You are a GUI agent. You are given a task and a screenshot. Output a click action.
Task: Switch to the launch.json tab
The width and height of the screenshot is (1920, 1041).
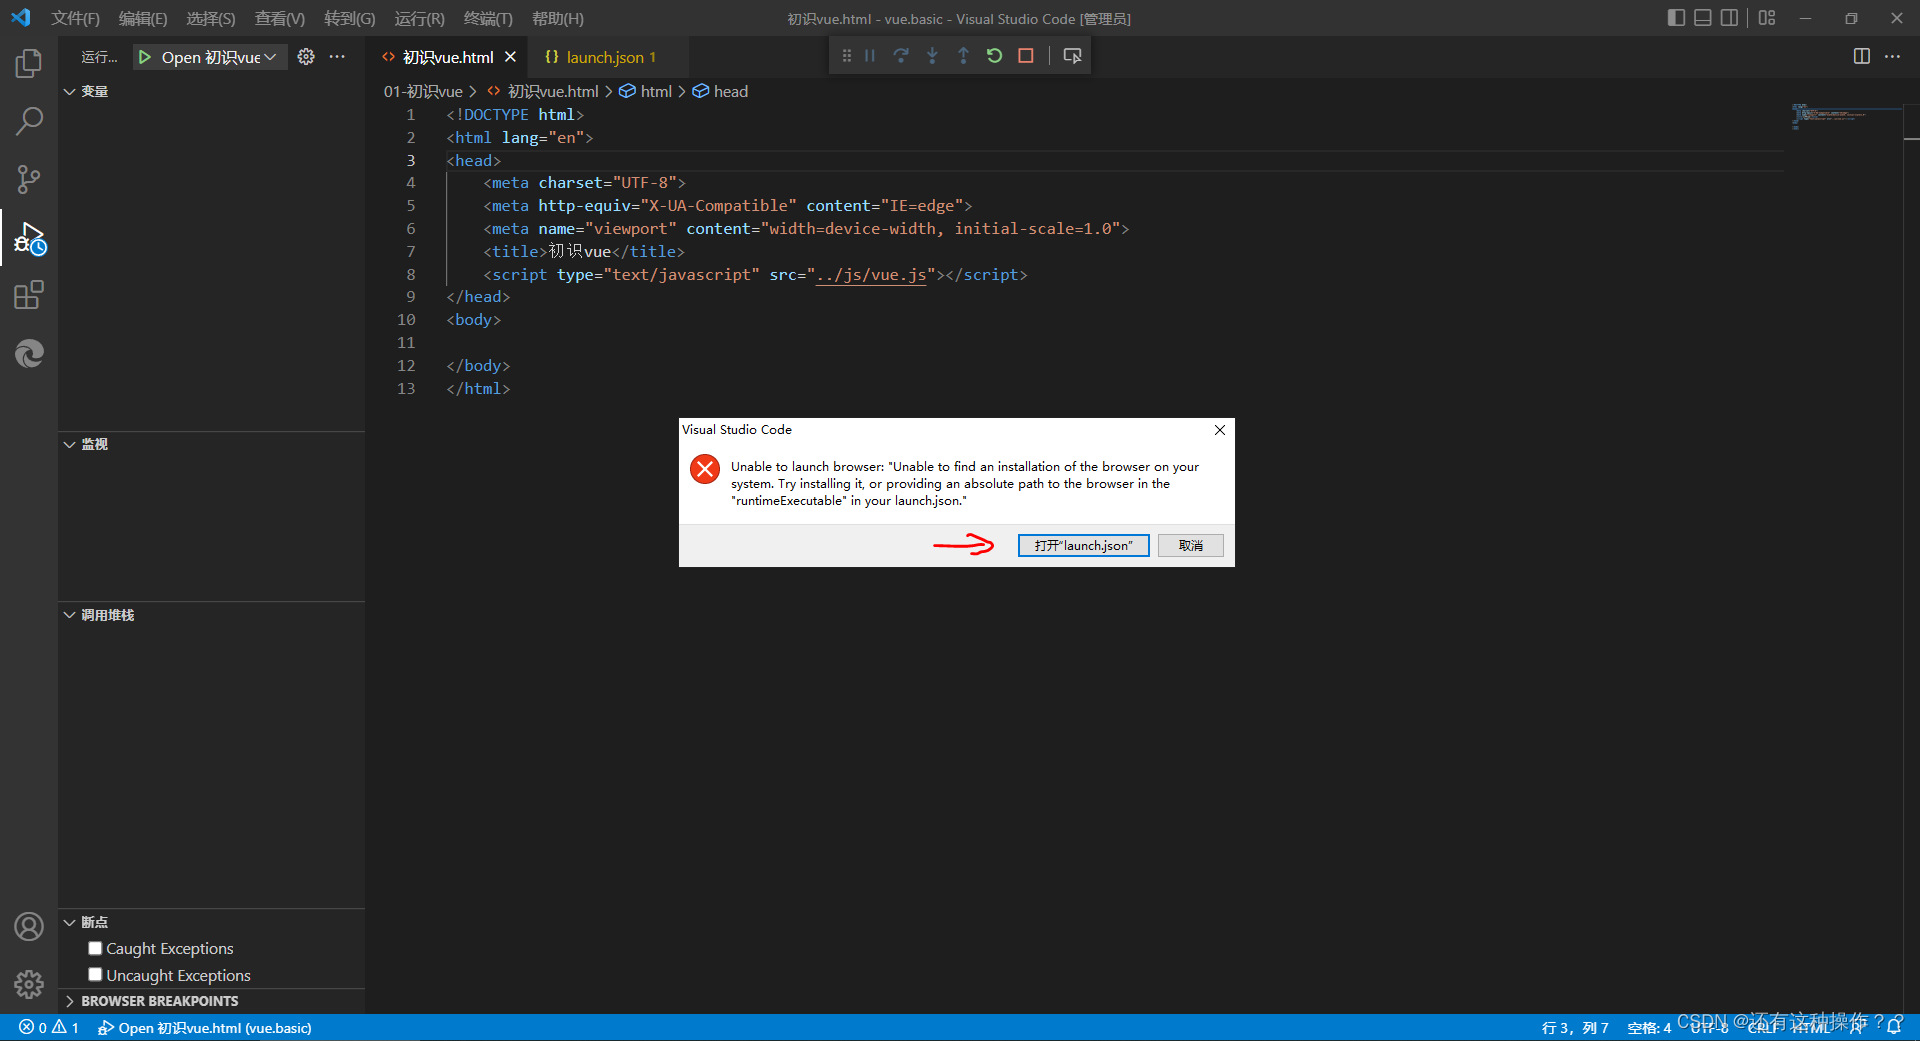[x=604, y=57]
